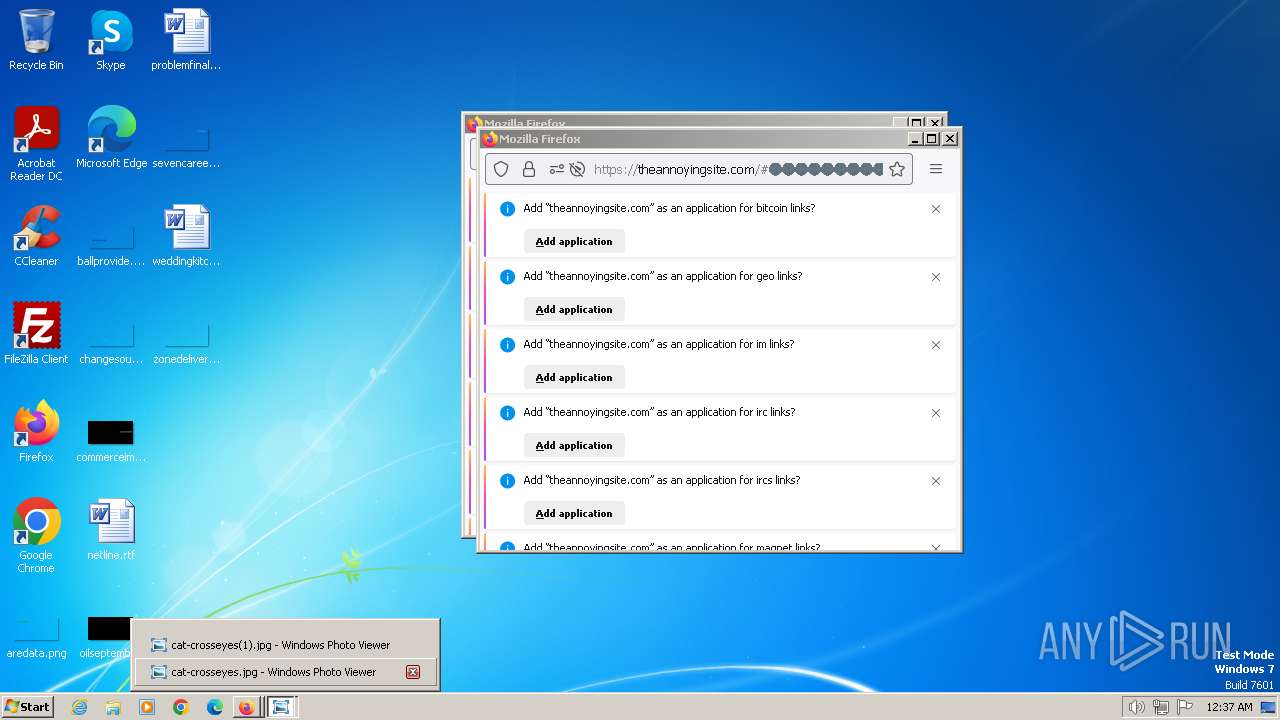1280x720 pixels.
Task: Open Edge from the taskbar
Action: coord(215,707)
